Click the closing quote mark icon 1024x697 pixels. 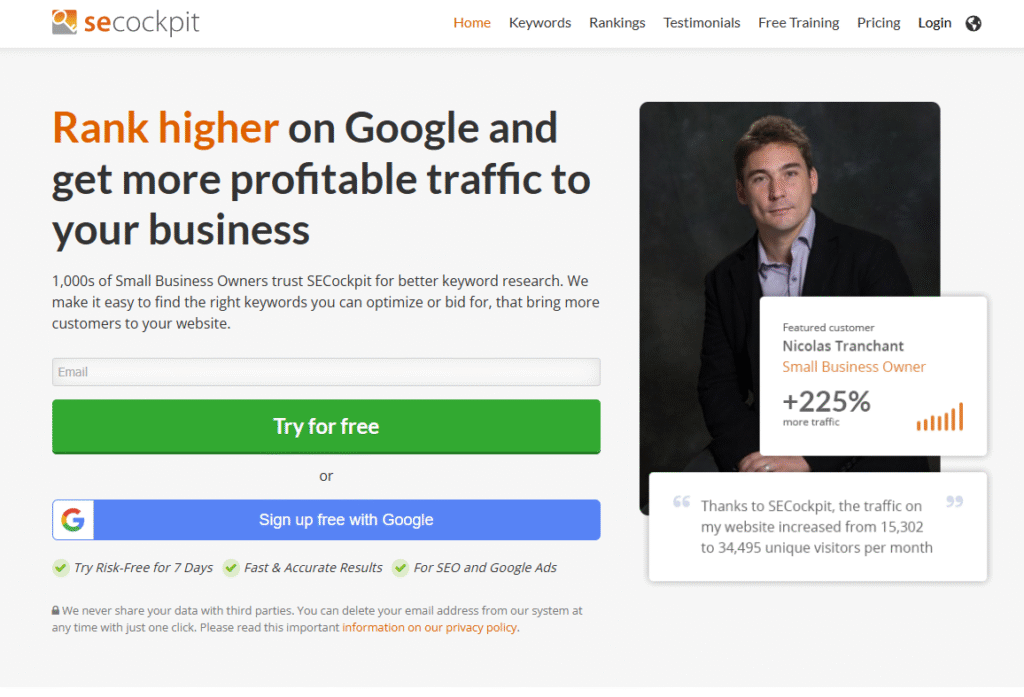coord(954,502)
